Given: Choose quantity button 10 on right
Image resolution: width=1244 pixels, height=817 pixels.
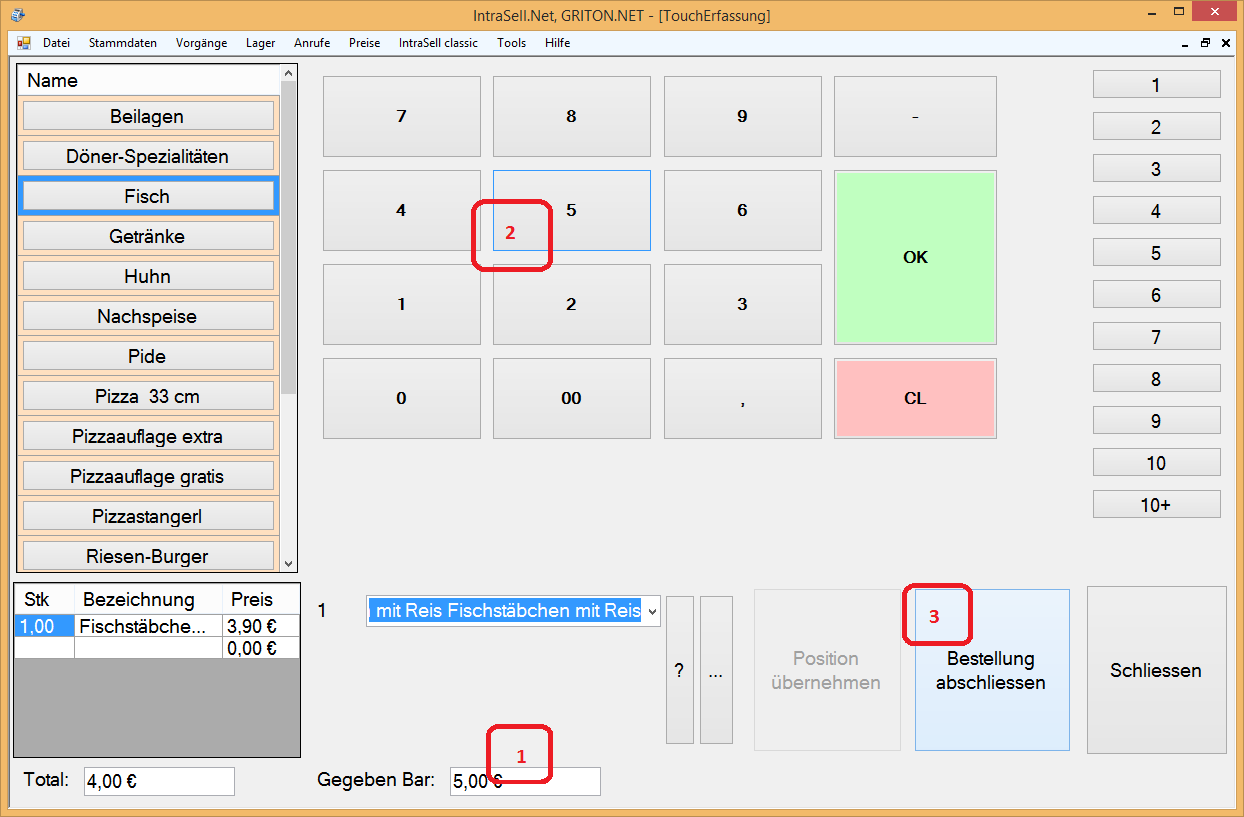Looking at the screenshot, I should (1156, 462).
